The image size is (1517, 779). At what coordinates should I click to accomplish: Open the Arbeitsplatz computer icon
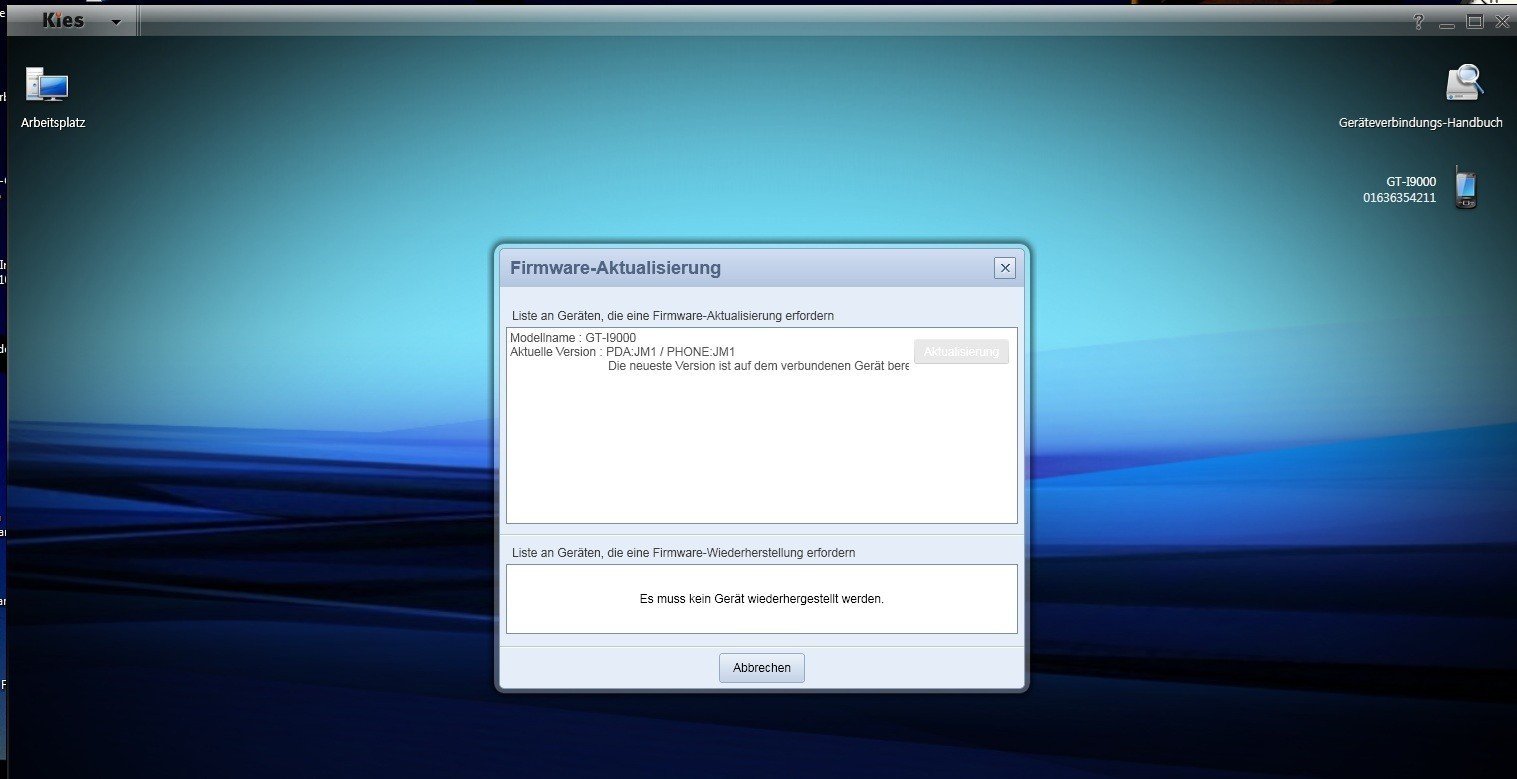[x=47, y=84]
